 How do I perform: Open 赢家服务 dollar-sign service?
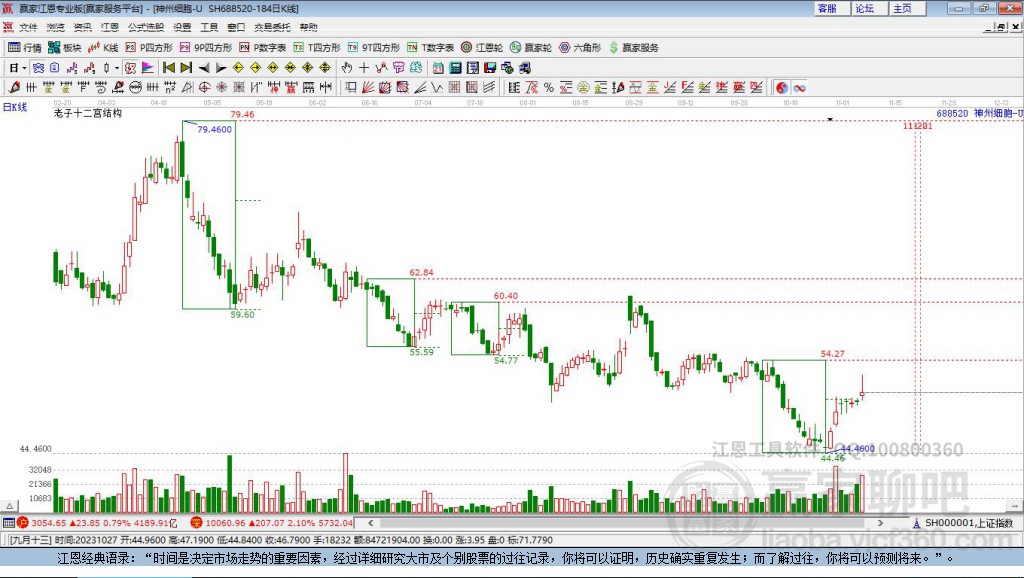point(633,48)
